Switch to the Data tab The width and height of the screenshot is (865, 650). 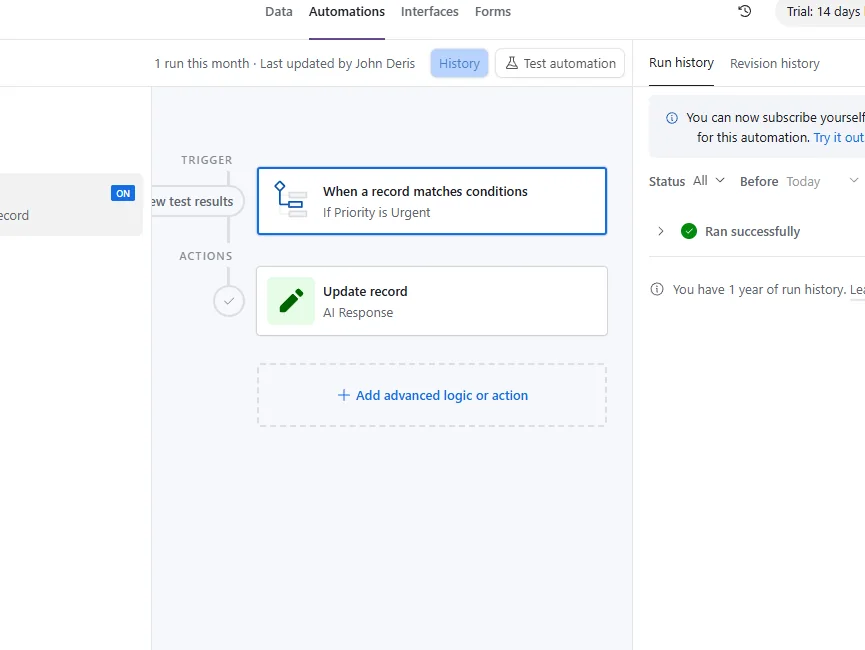[279, 12]
